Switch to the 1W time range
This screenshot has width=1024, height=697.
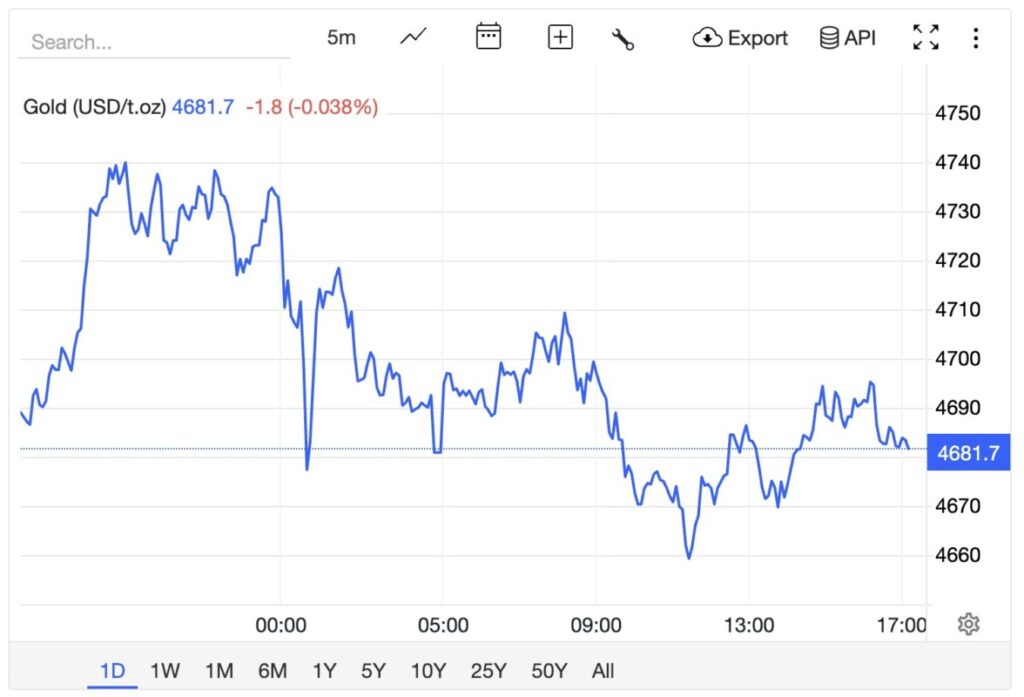165,670
